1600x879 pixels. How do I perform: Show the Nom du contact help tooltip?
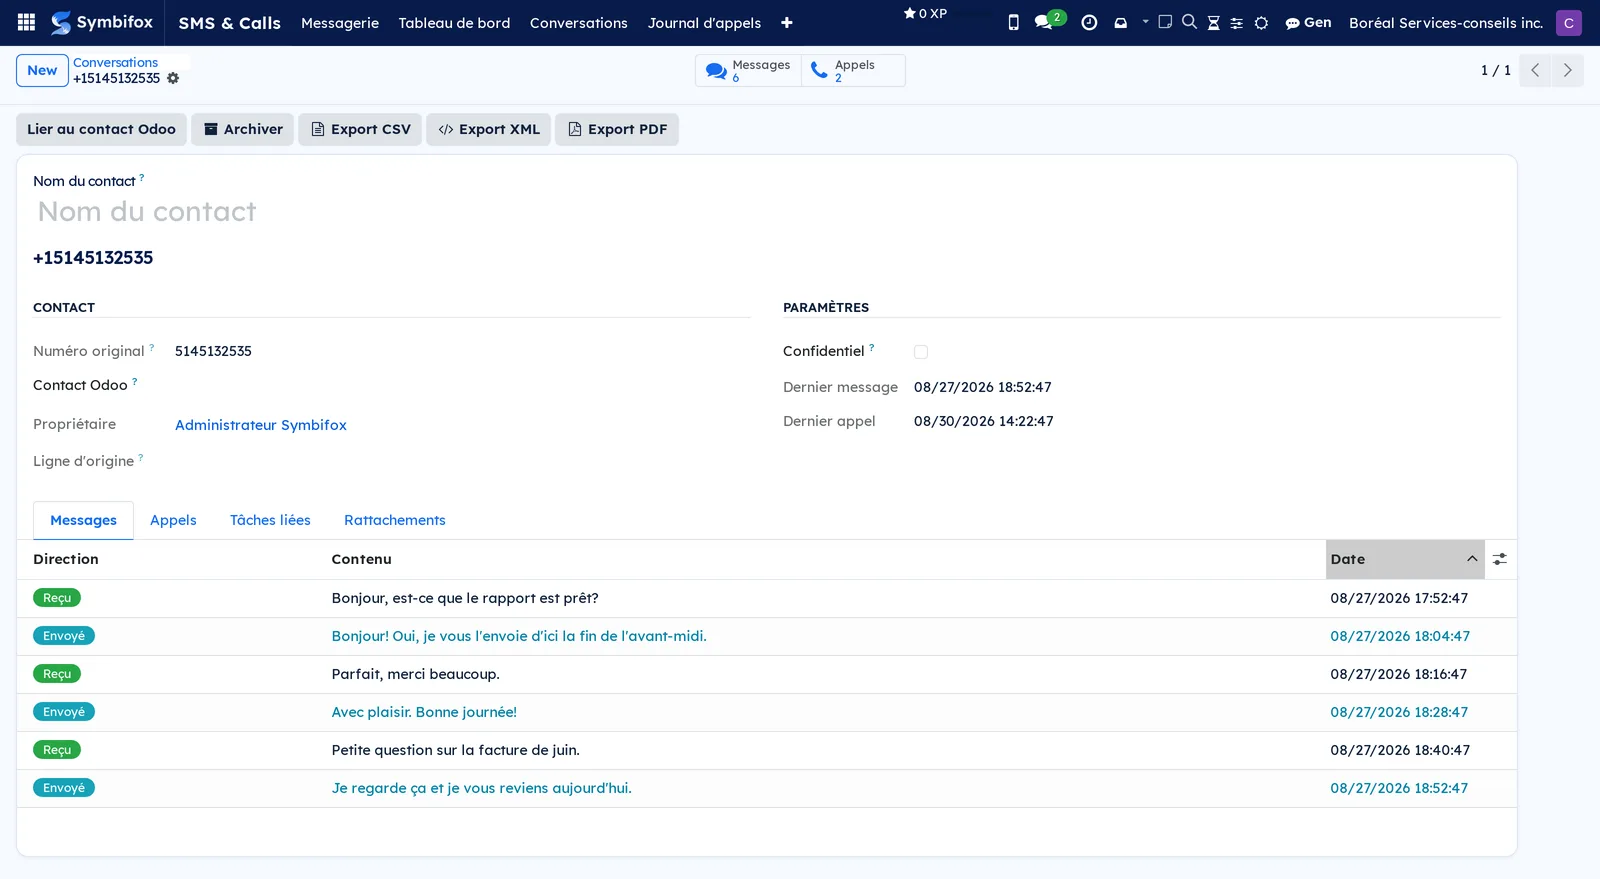[141, 177]
